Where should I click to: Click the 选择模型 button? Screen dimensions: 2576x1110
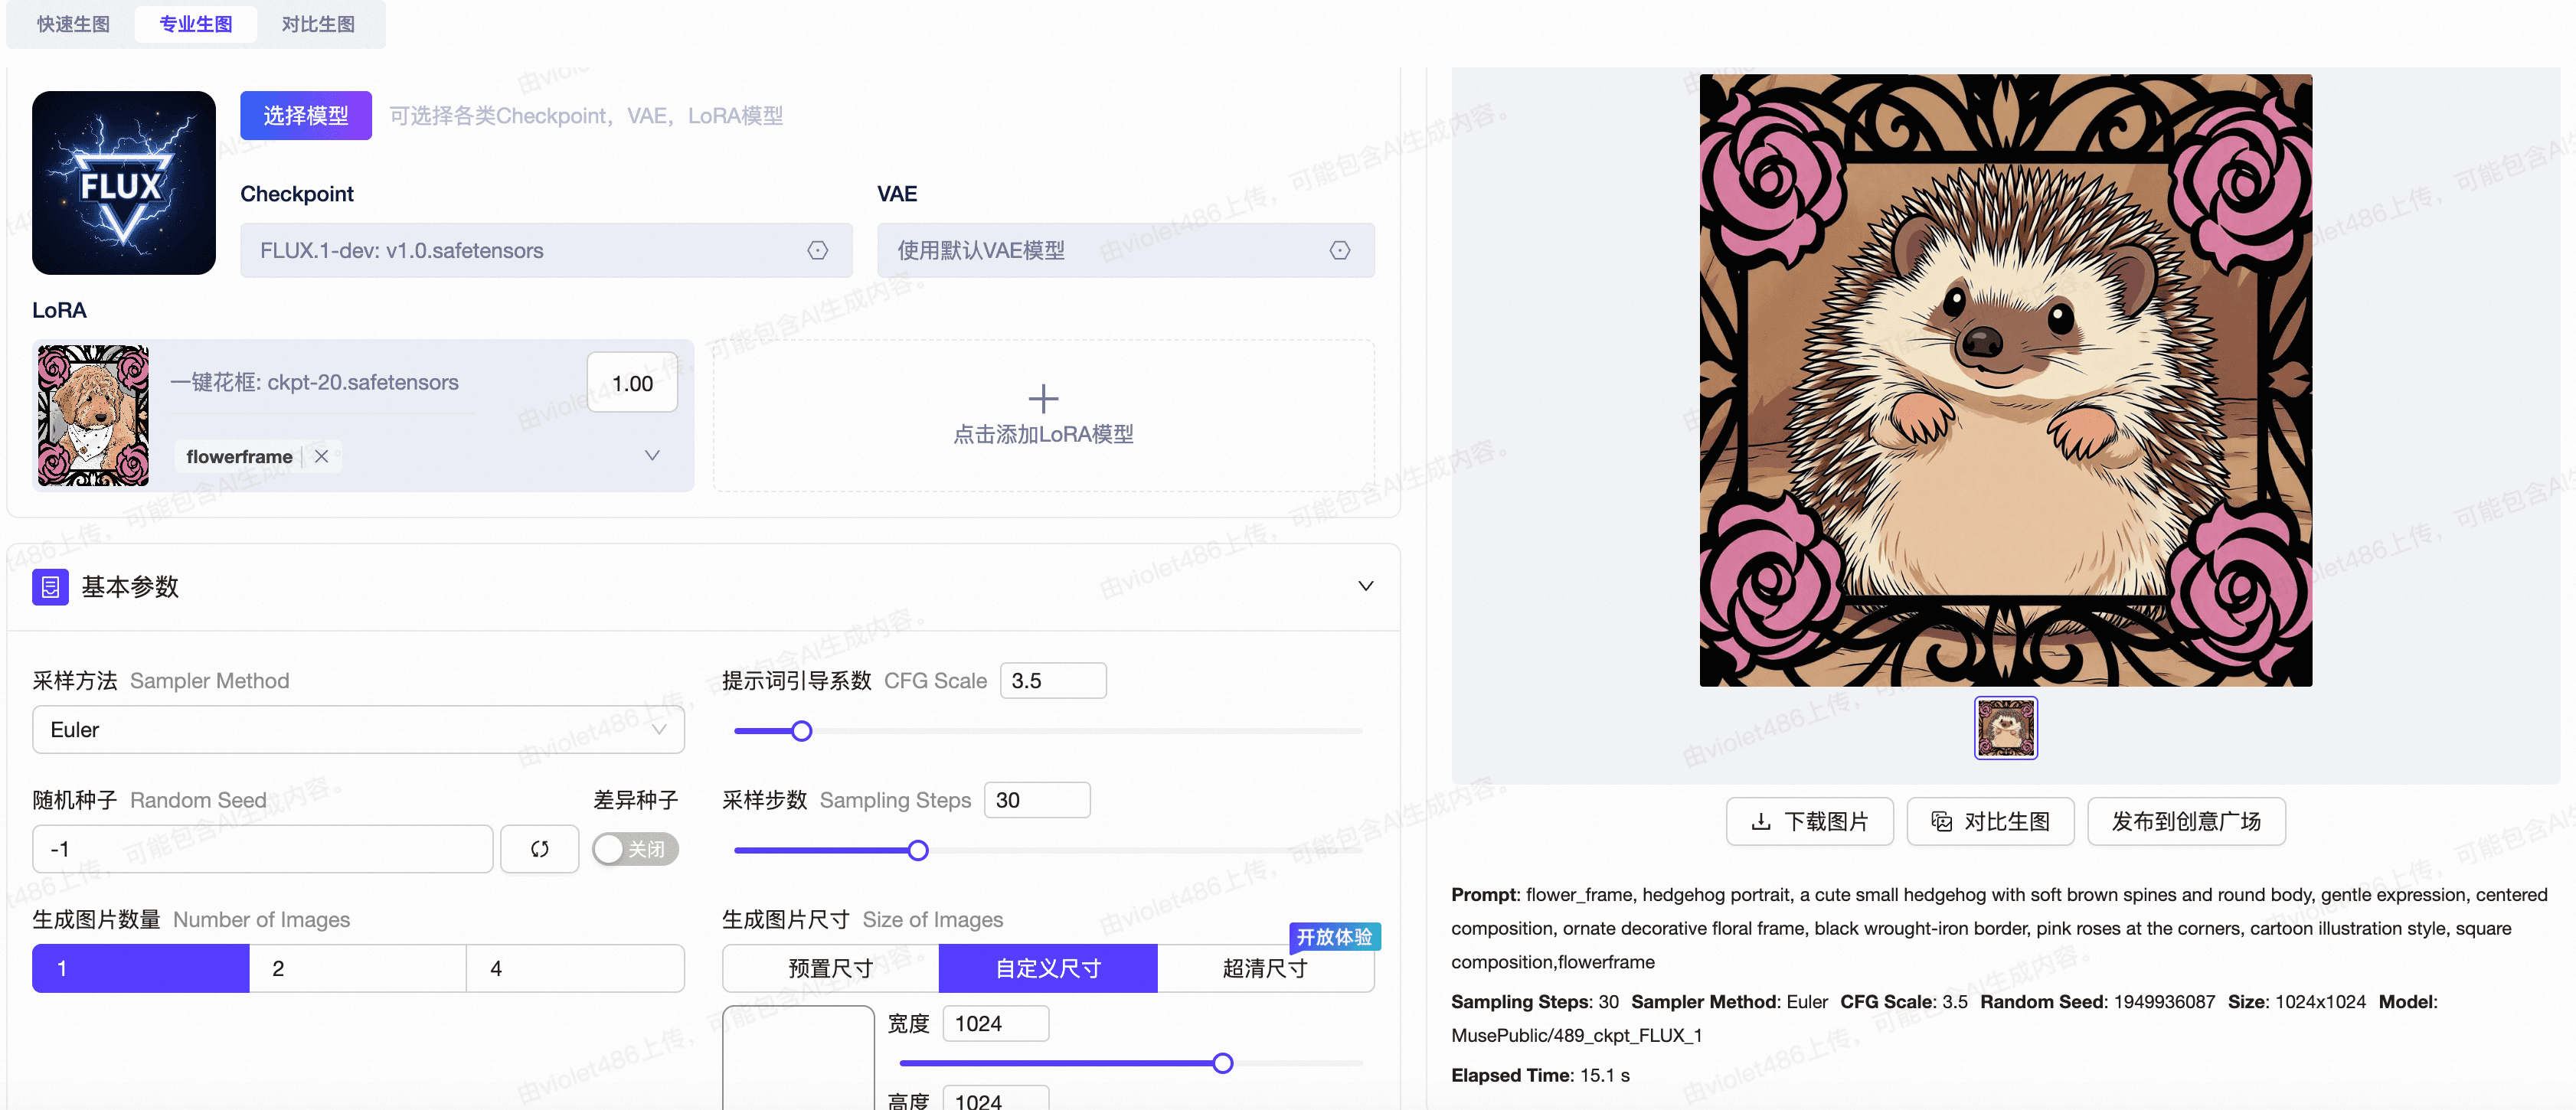click(305, 116)
